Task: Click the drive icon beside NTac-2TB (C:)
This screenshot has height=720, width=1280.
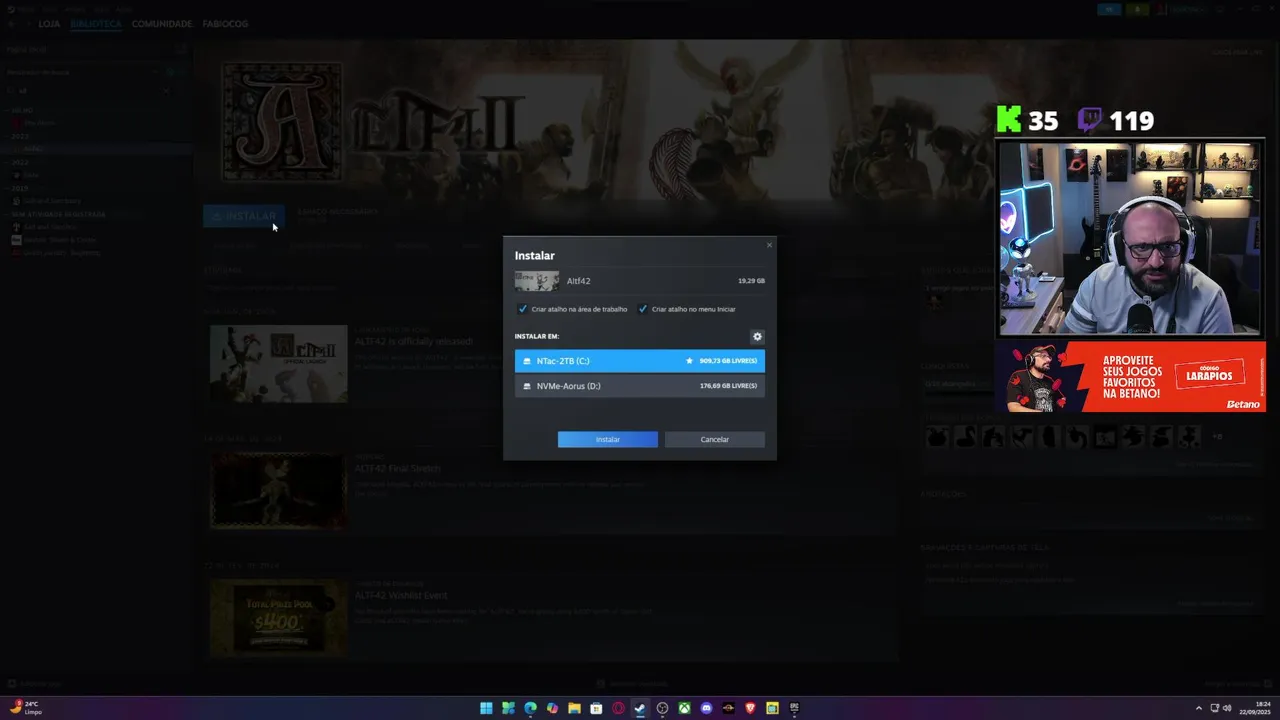Action: tap(527, 361)
